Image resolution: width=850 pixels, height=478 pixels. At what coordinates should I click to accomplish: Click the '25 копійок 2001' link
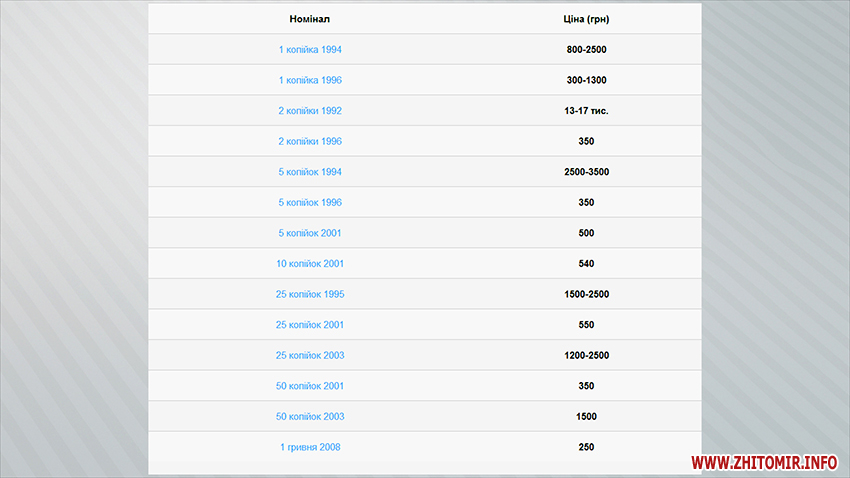(x=310, y=325)
